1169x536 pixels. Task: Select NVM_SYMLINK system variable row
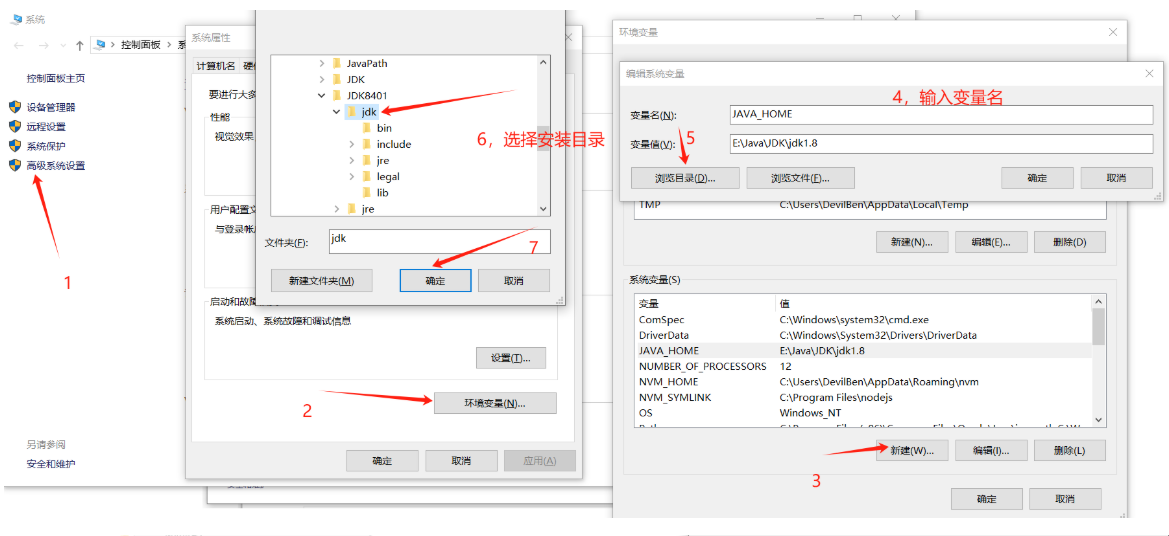pyautogui.click(x=863, y=397)
